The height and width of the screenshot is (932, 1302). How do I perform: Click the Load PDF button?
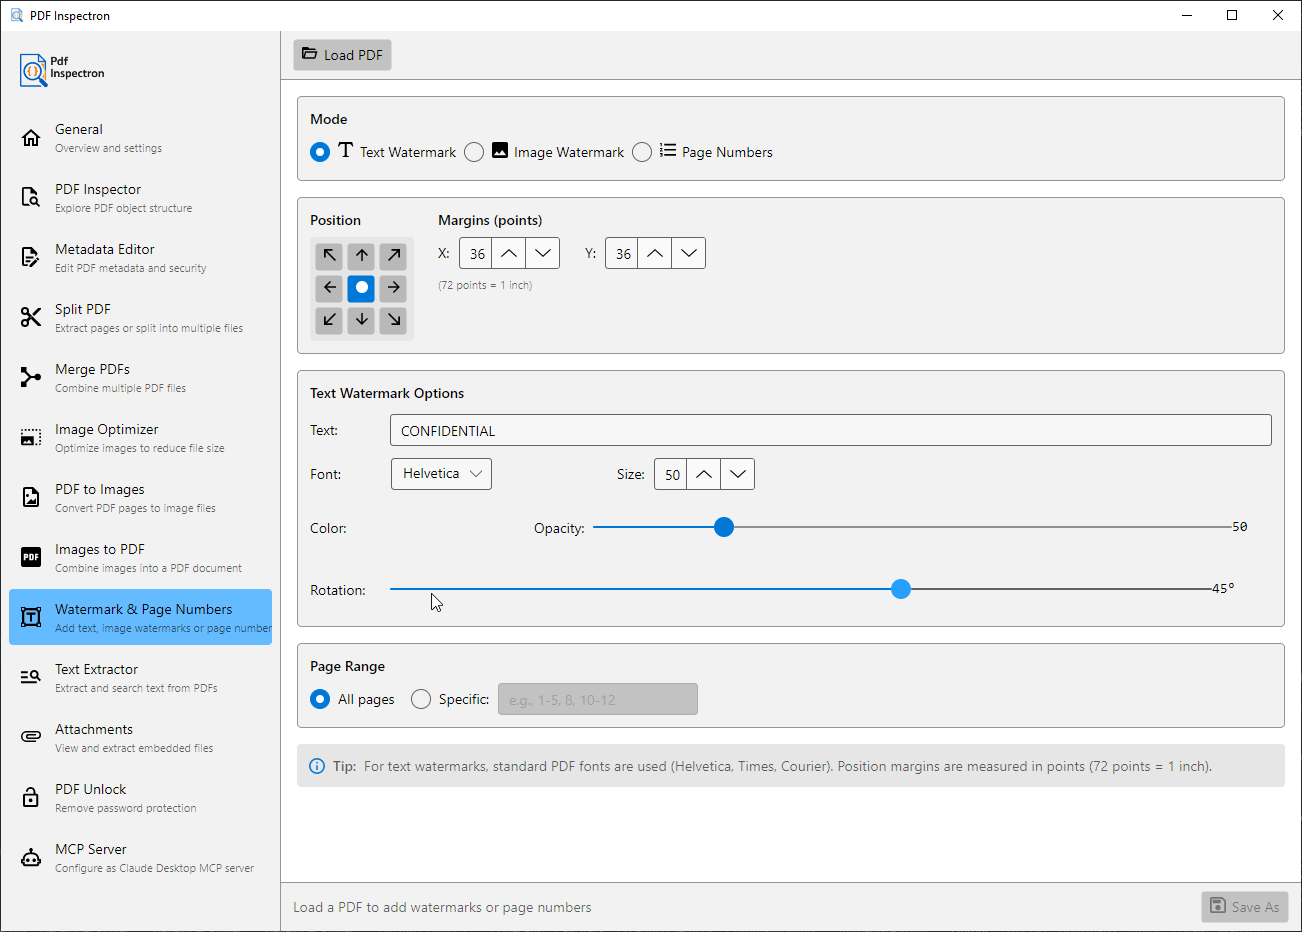(342, 55)
